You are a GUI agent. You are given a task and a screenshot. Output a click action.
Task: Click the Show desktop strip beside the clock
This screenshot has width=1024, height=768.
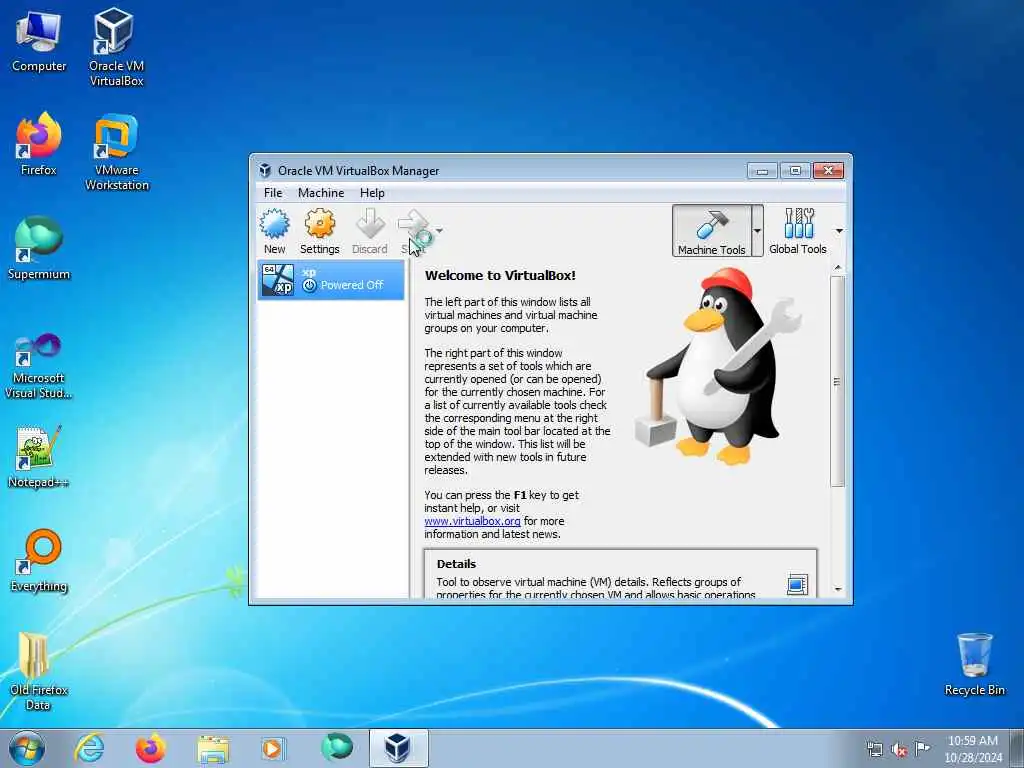1017,748
